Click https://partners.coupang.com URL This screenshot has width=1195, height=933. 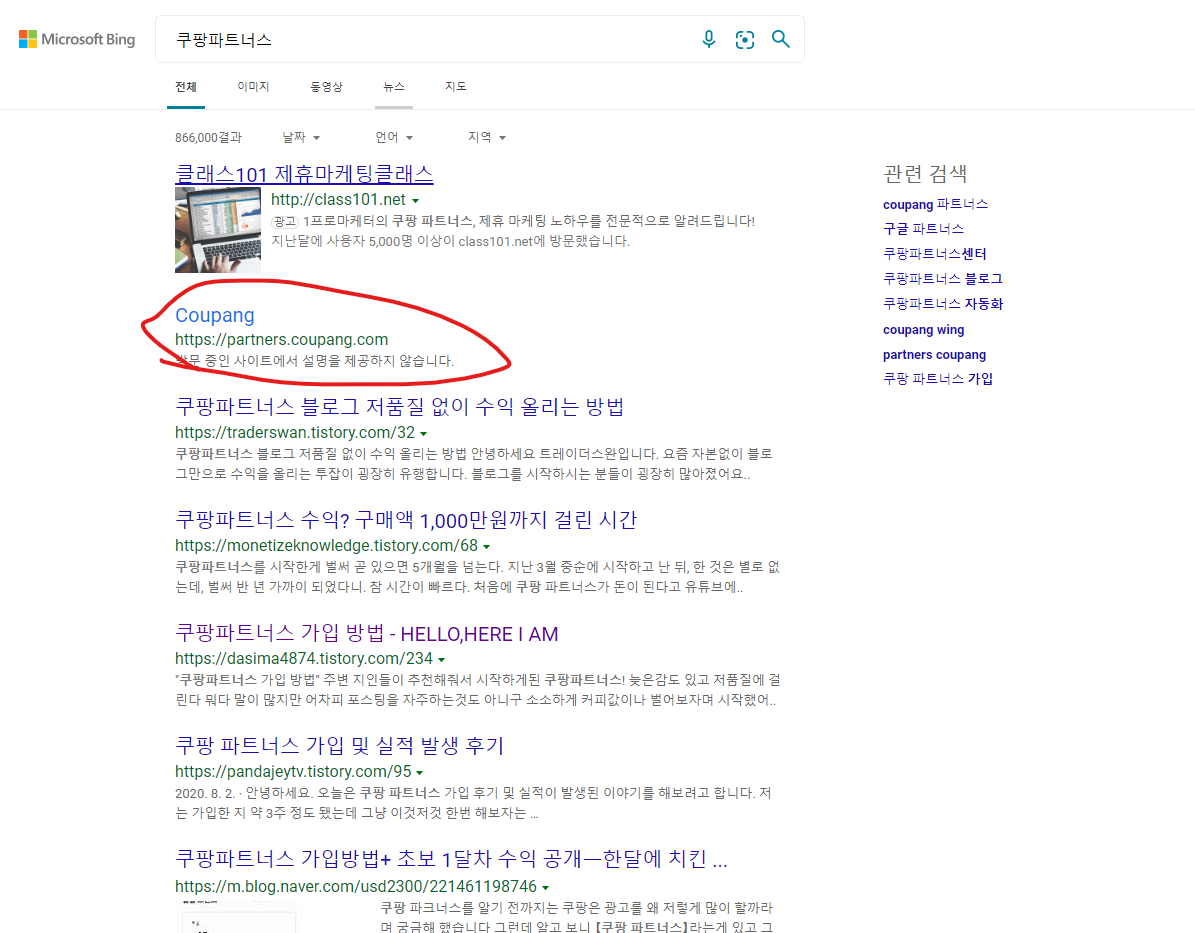(x=281, y=339)
